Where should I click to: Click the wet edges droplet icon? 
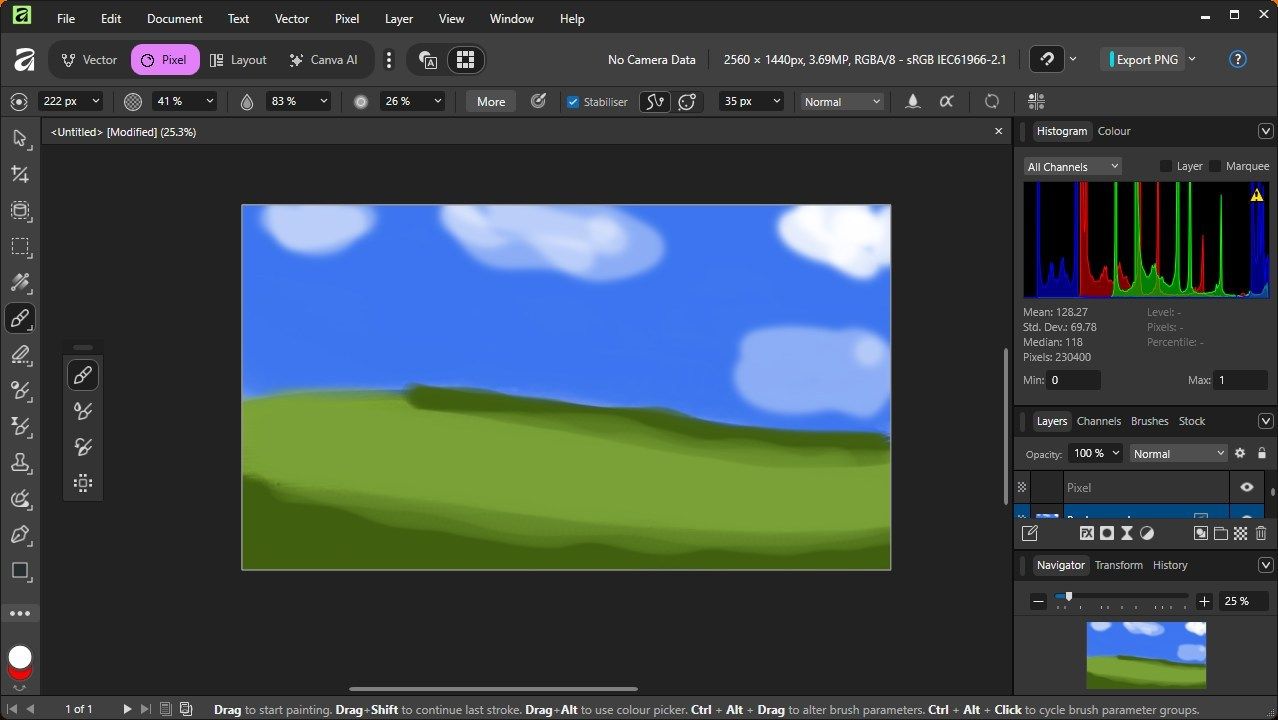913,101
